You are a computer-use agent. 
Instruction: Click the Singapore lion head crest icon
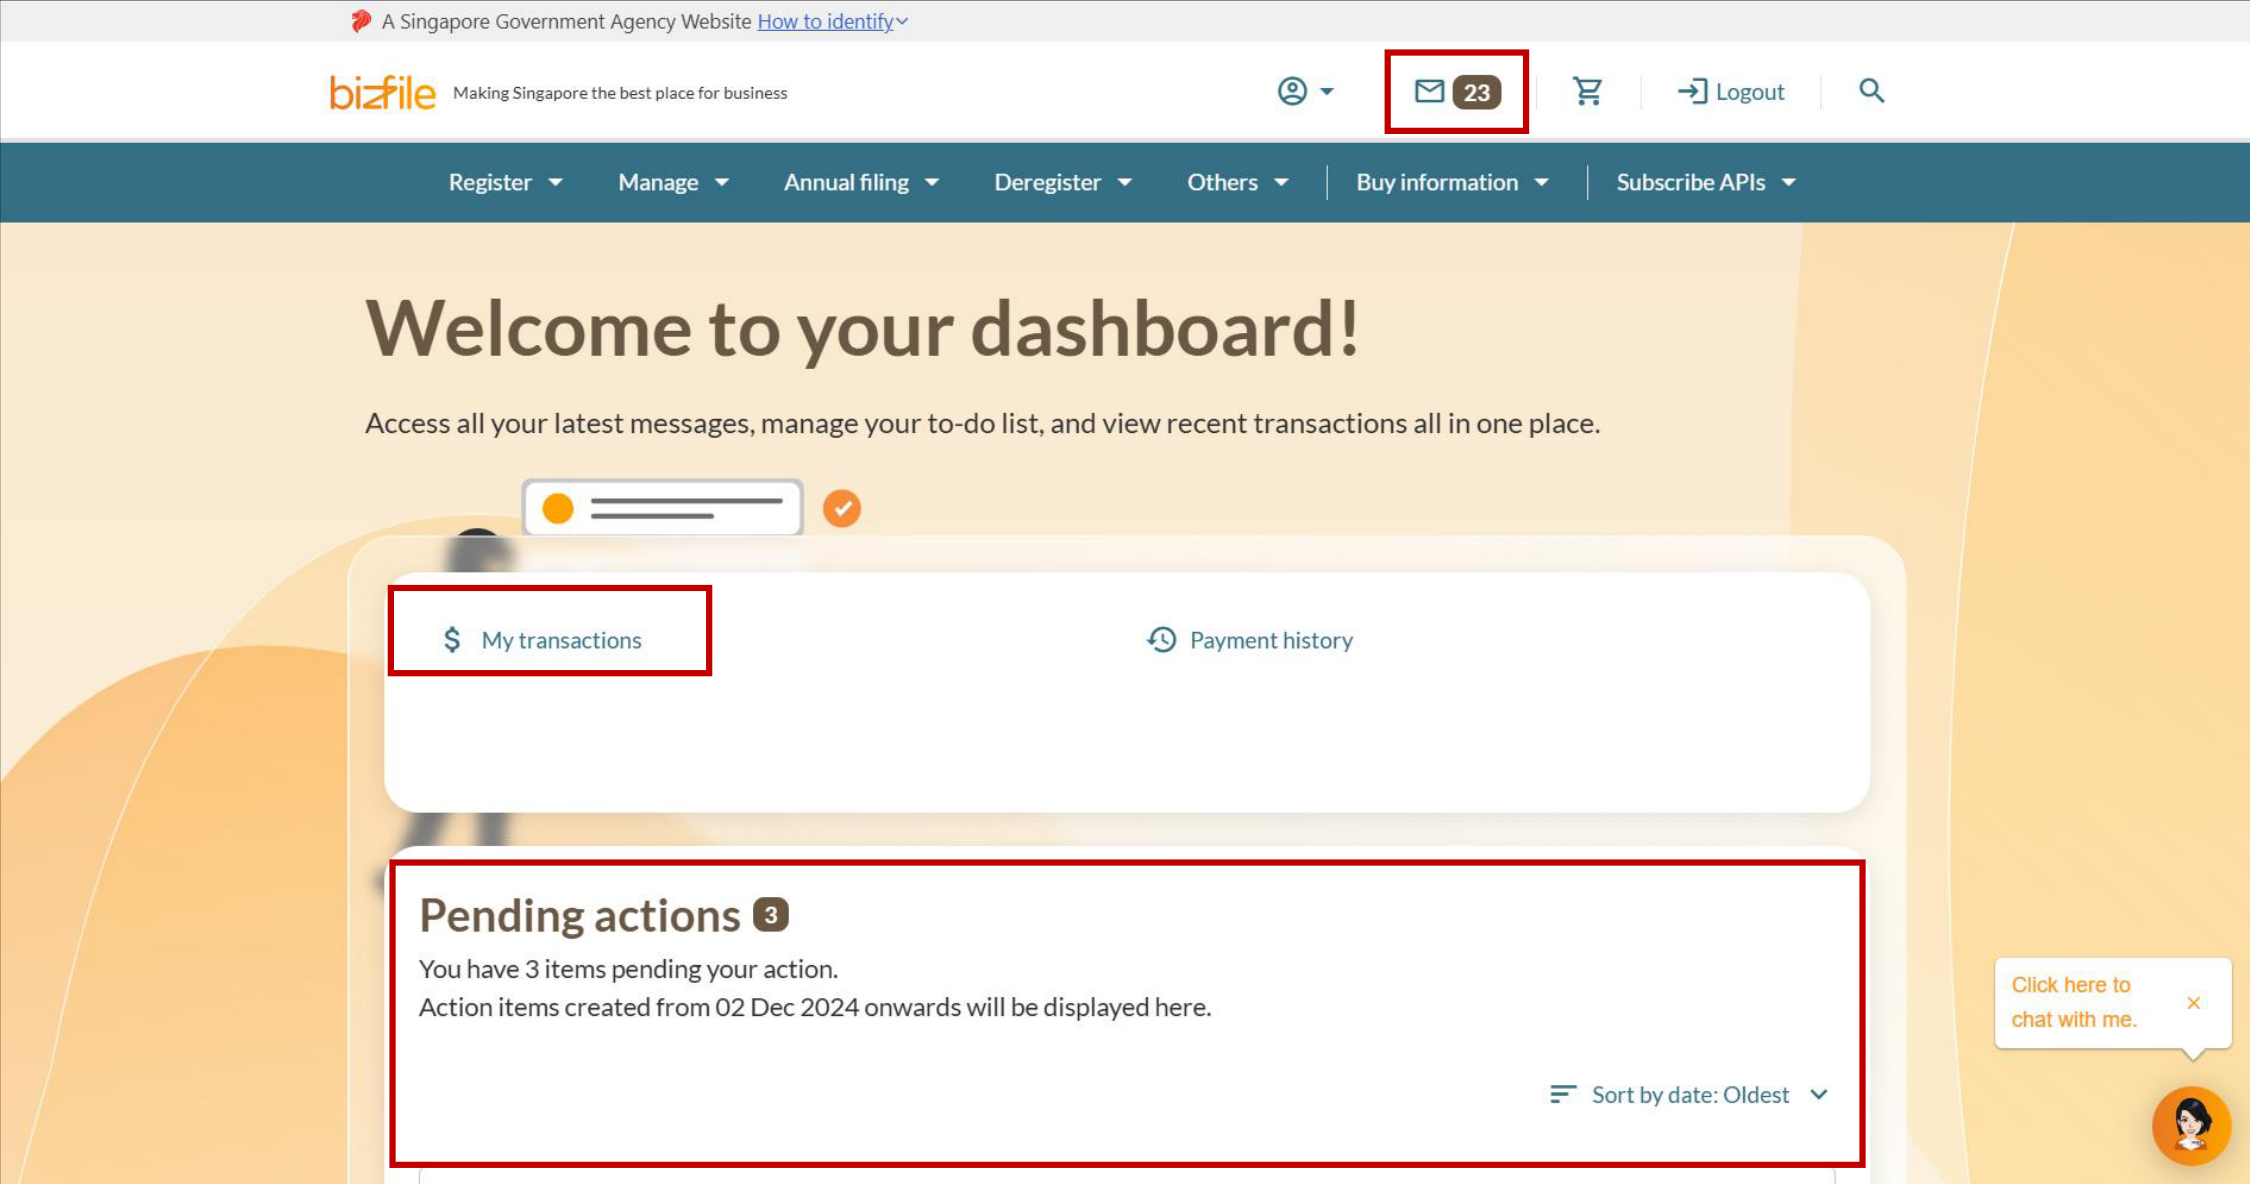tap(361, 21)
